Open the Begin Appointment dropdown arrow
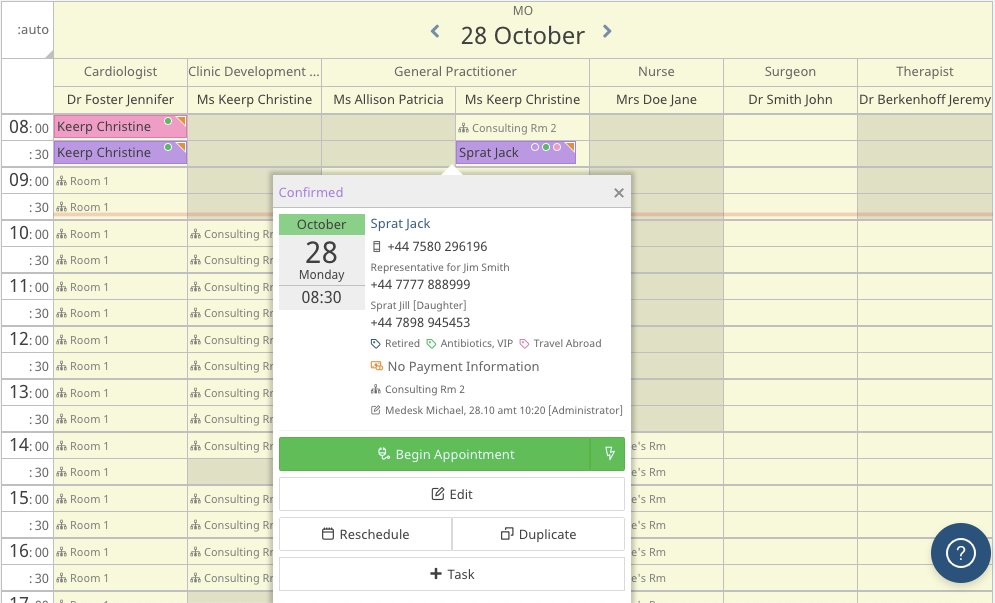This screenshot has width=995, height=603. click(x=611, y=453)
